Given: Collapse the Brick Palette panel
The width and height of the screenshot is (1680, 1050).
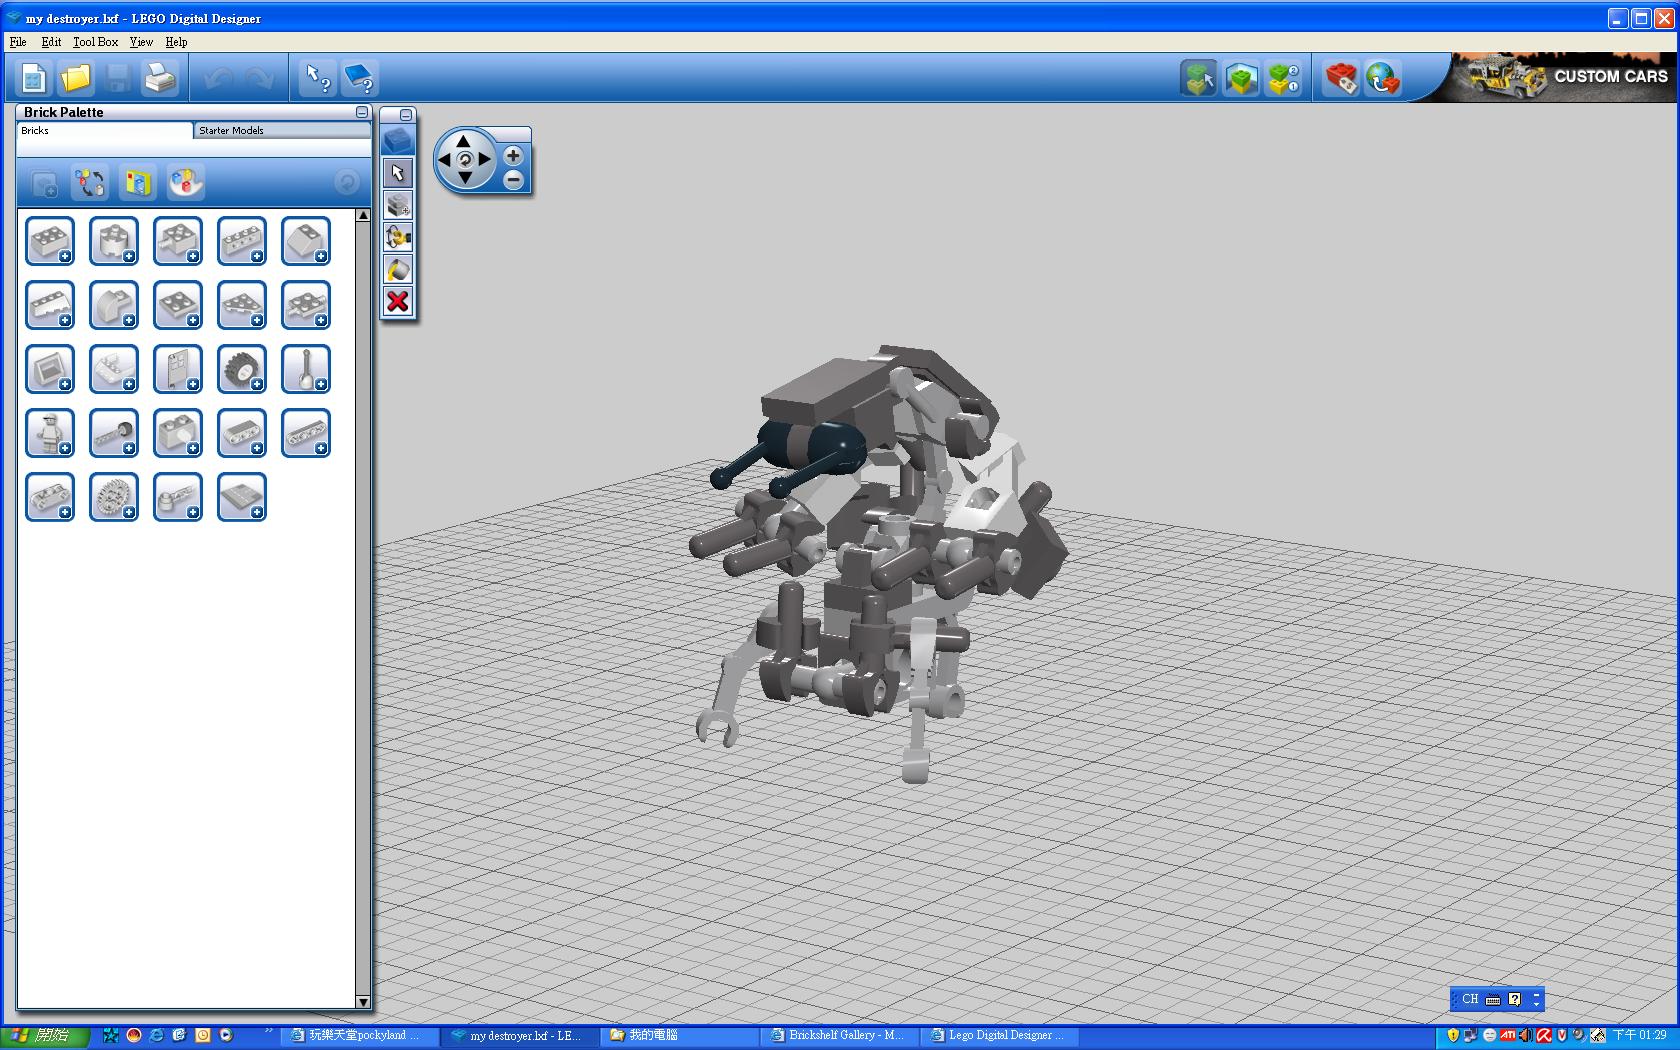Looking at the screenshot, I should [x=362, y=112].
